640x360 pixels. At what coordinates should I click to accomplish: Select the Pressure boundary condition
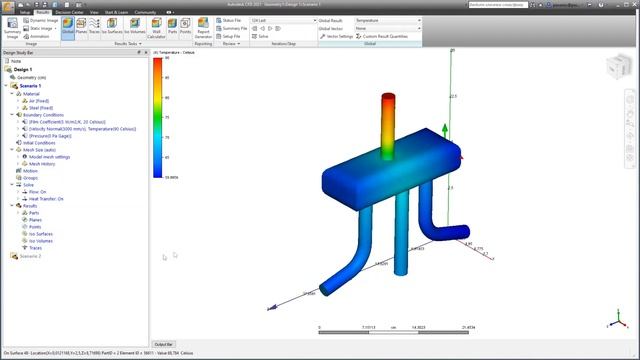[50, 136]
